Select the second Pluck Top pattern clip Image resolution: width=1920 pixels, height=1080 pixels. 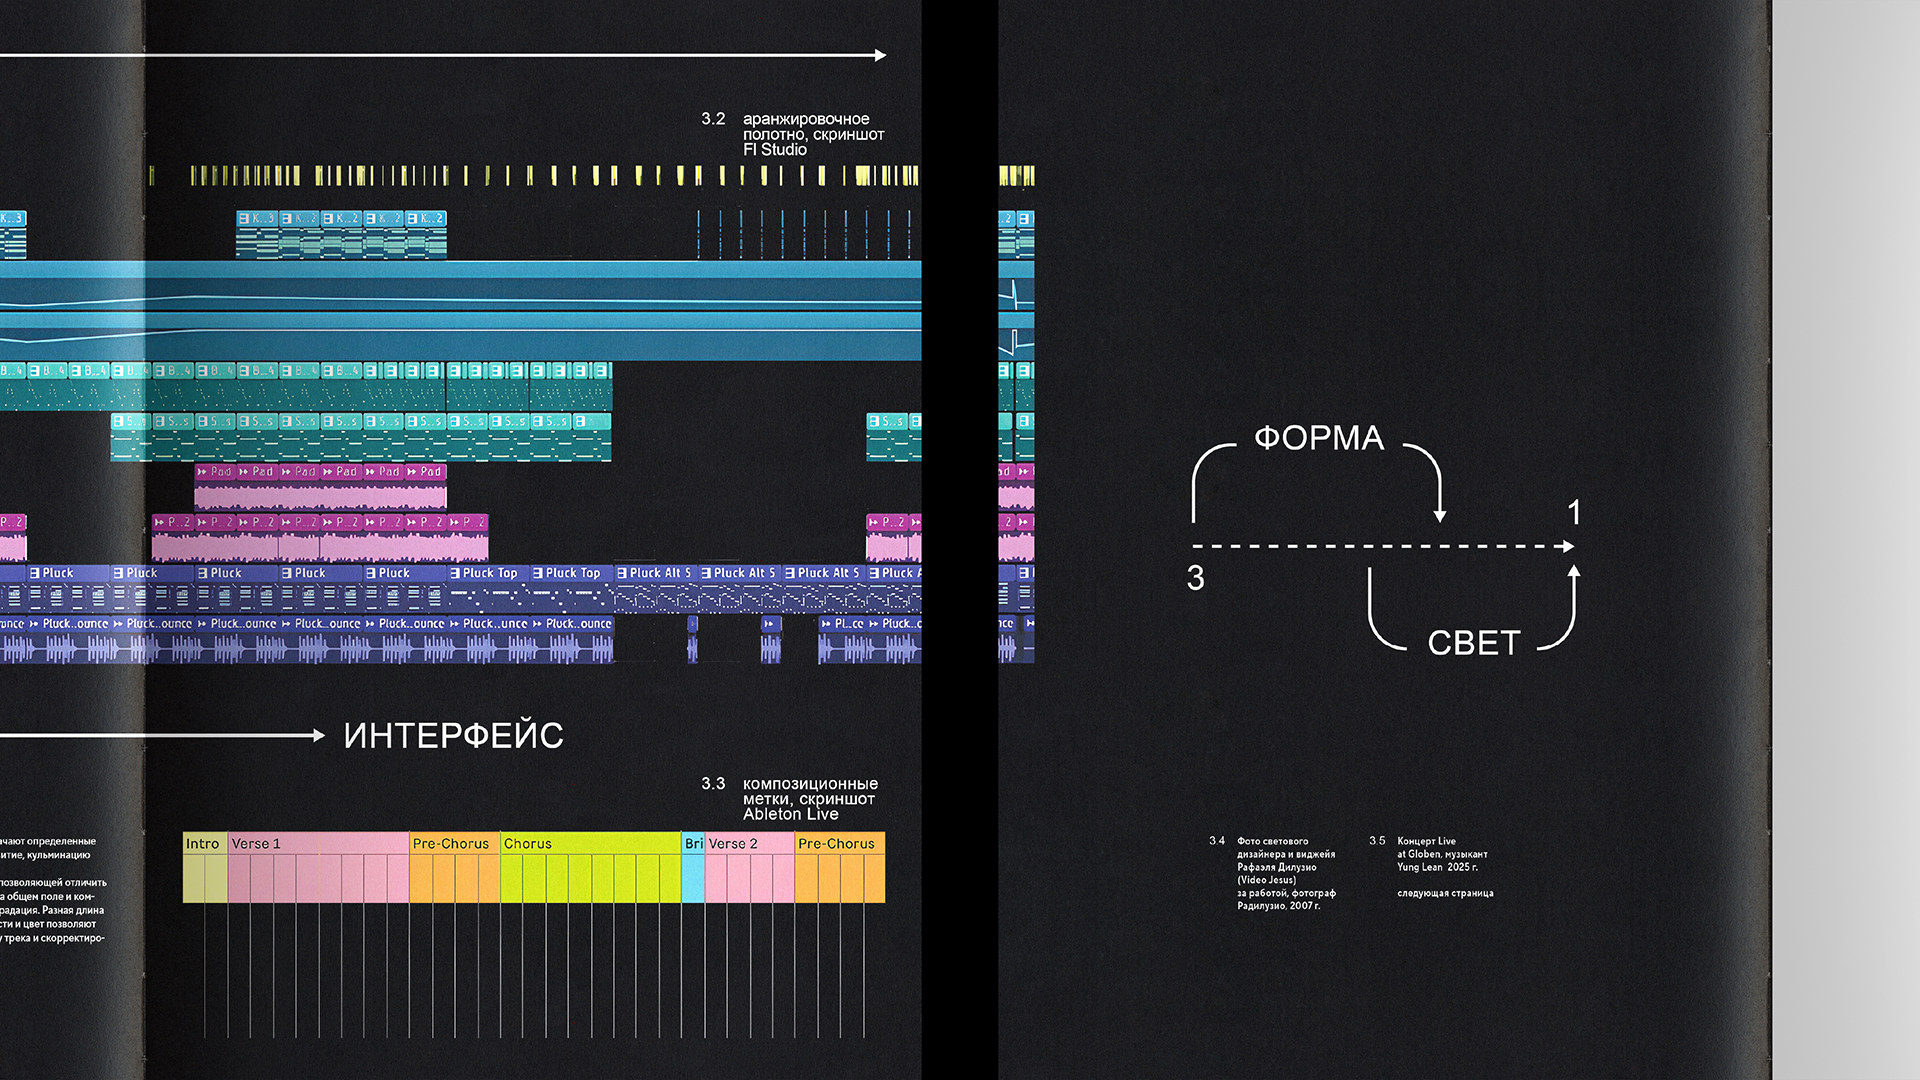tap(571, 573)
